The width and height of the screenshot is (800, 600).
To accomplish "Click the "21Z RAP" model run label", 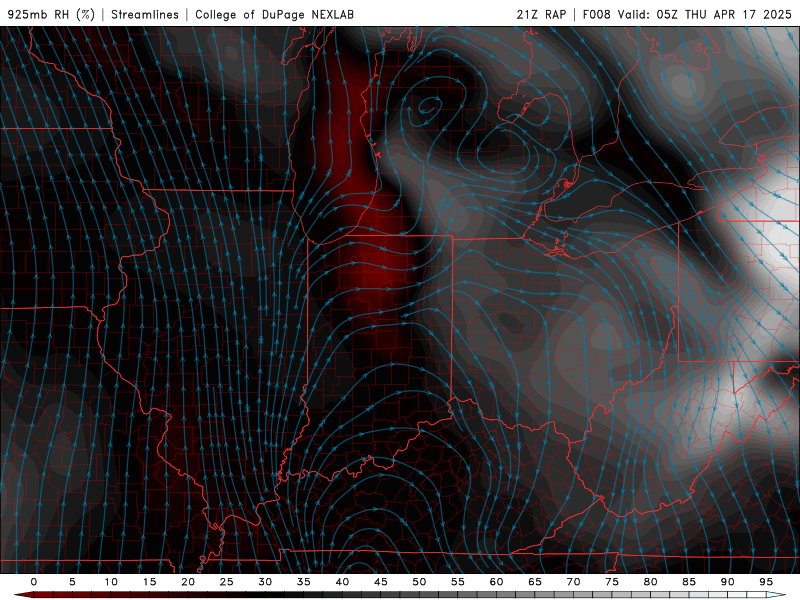I will click(x=541, y=14).
